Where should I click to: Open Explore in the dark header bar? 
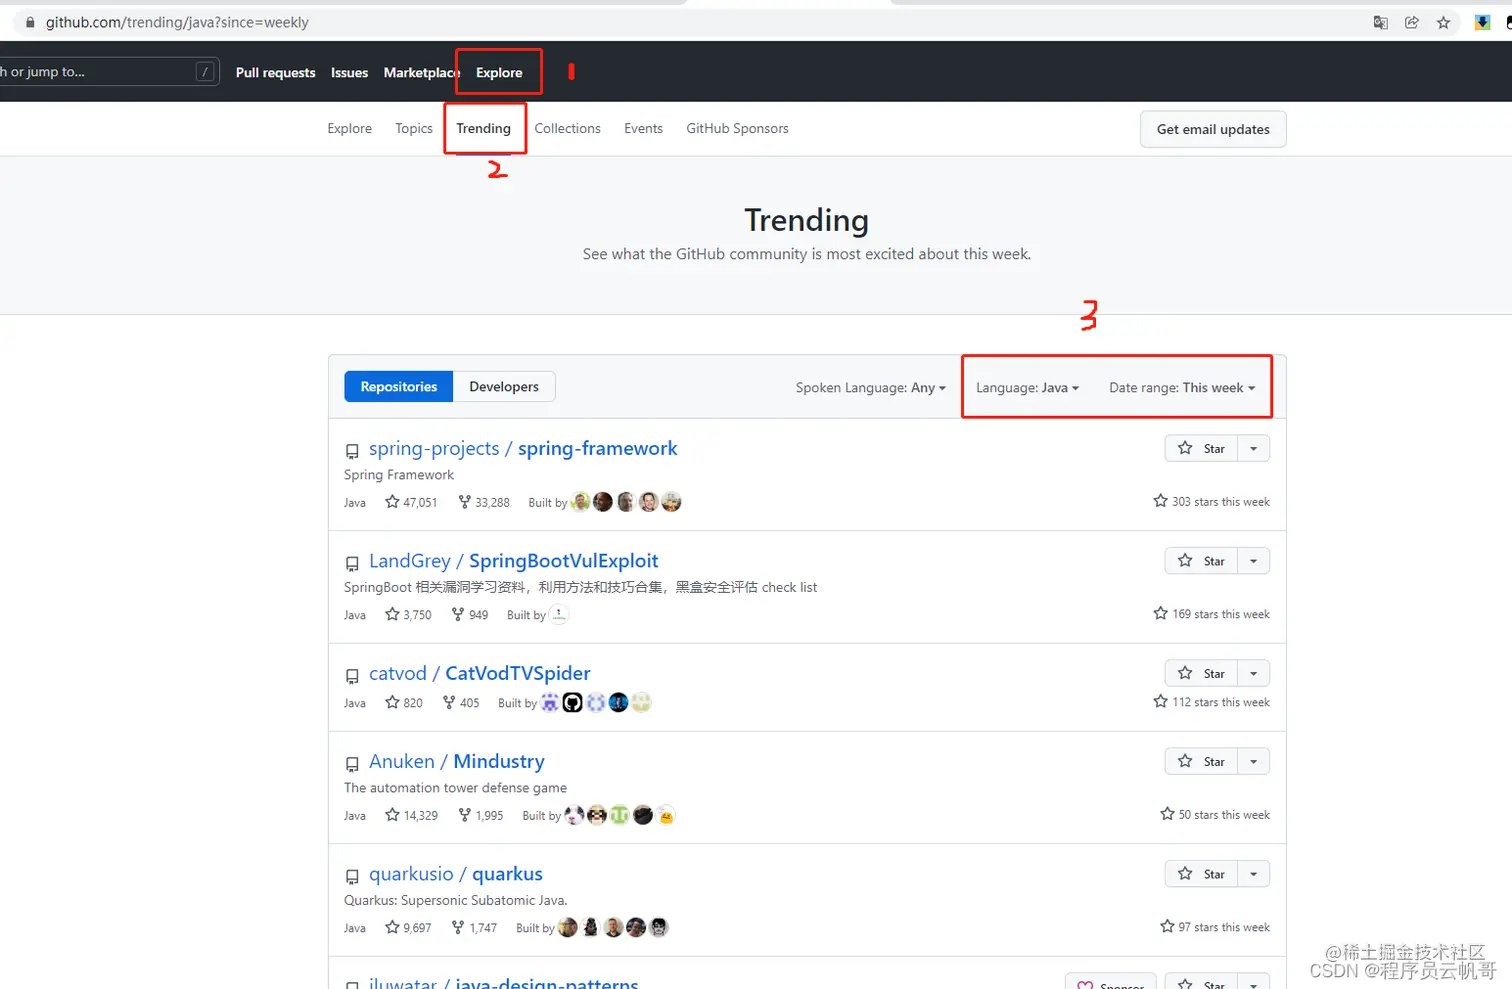pyautogui.click(x=499, y=72)
